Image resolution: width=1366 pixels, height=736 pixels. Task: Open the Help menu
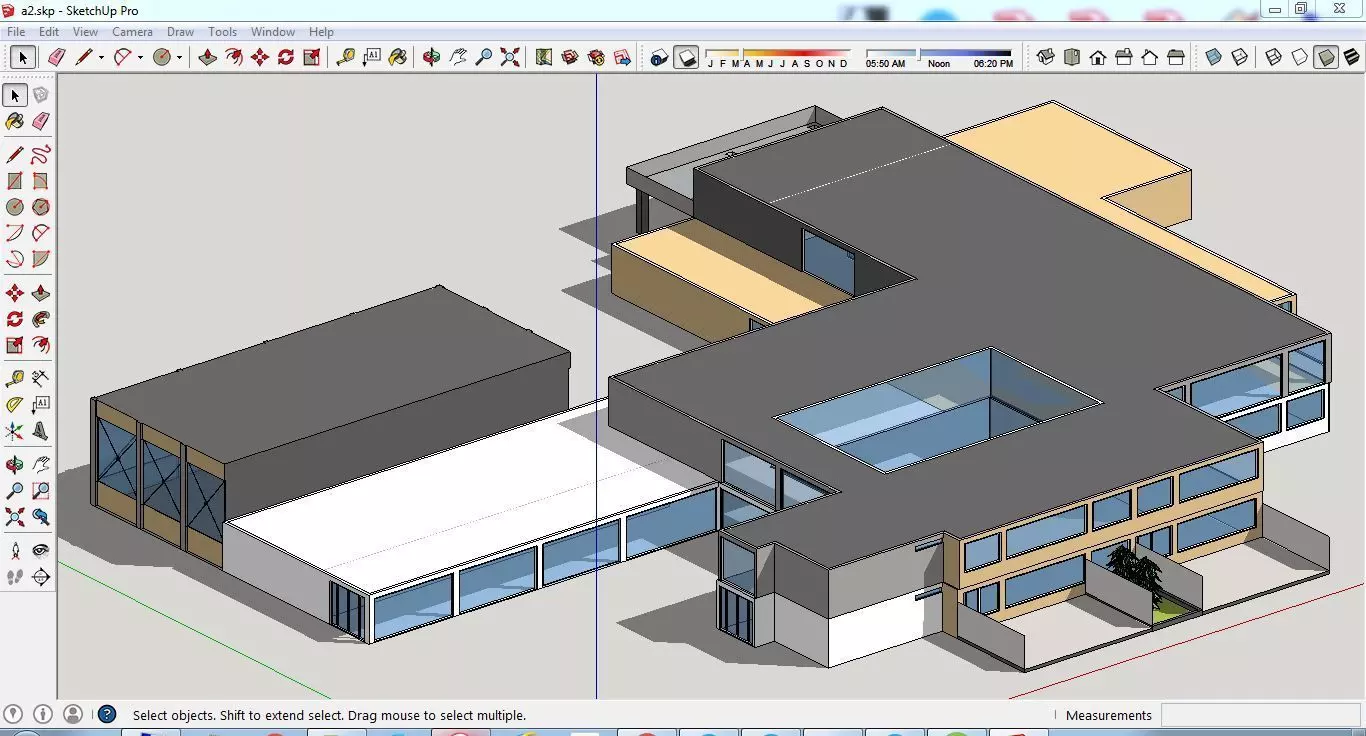tap(321, 32)
